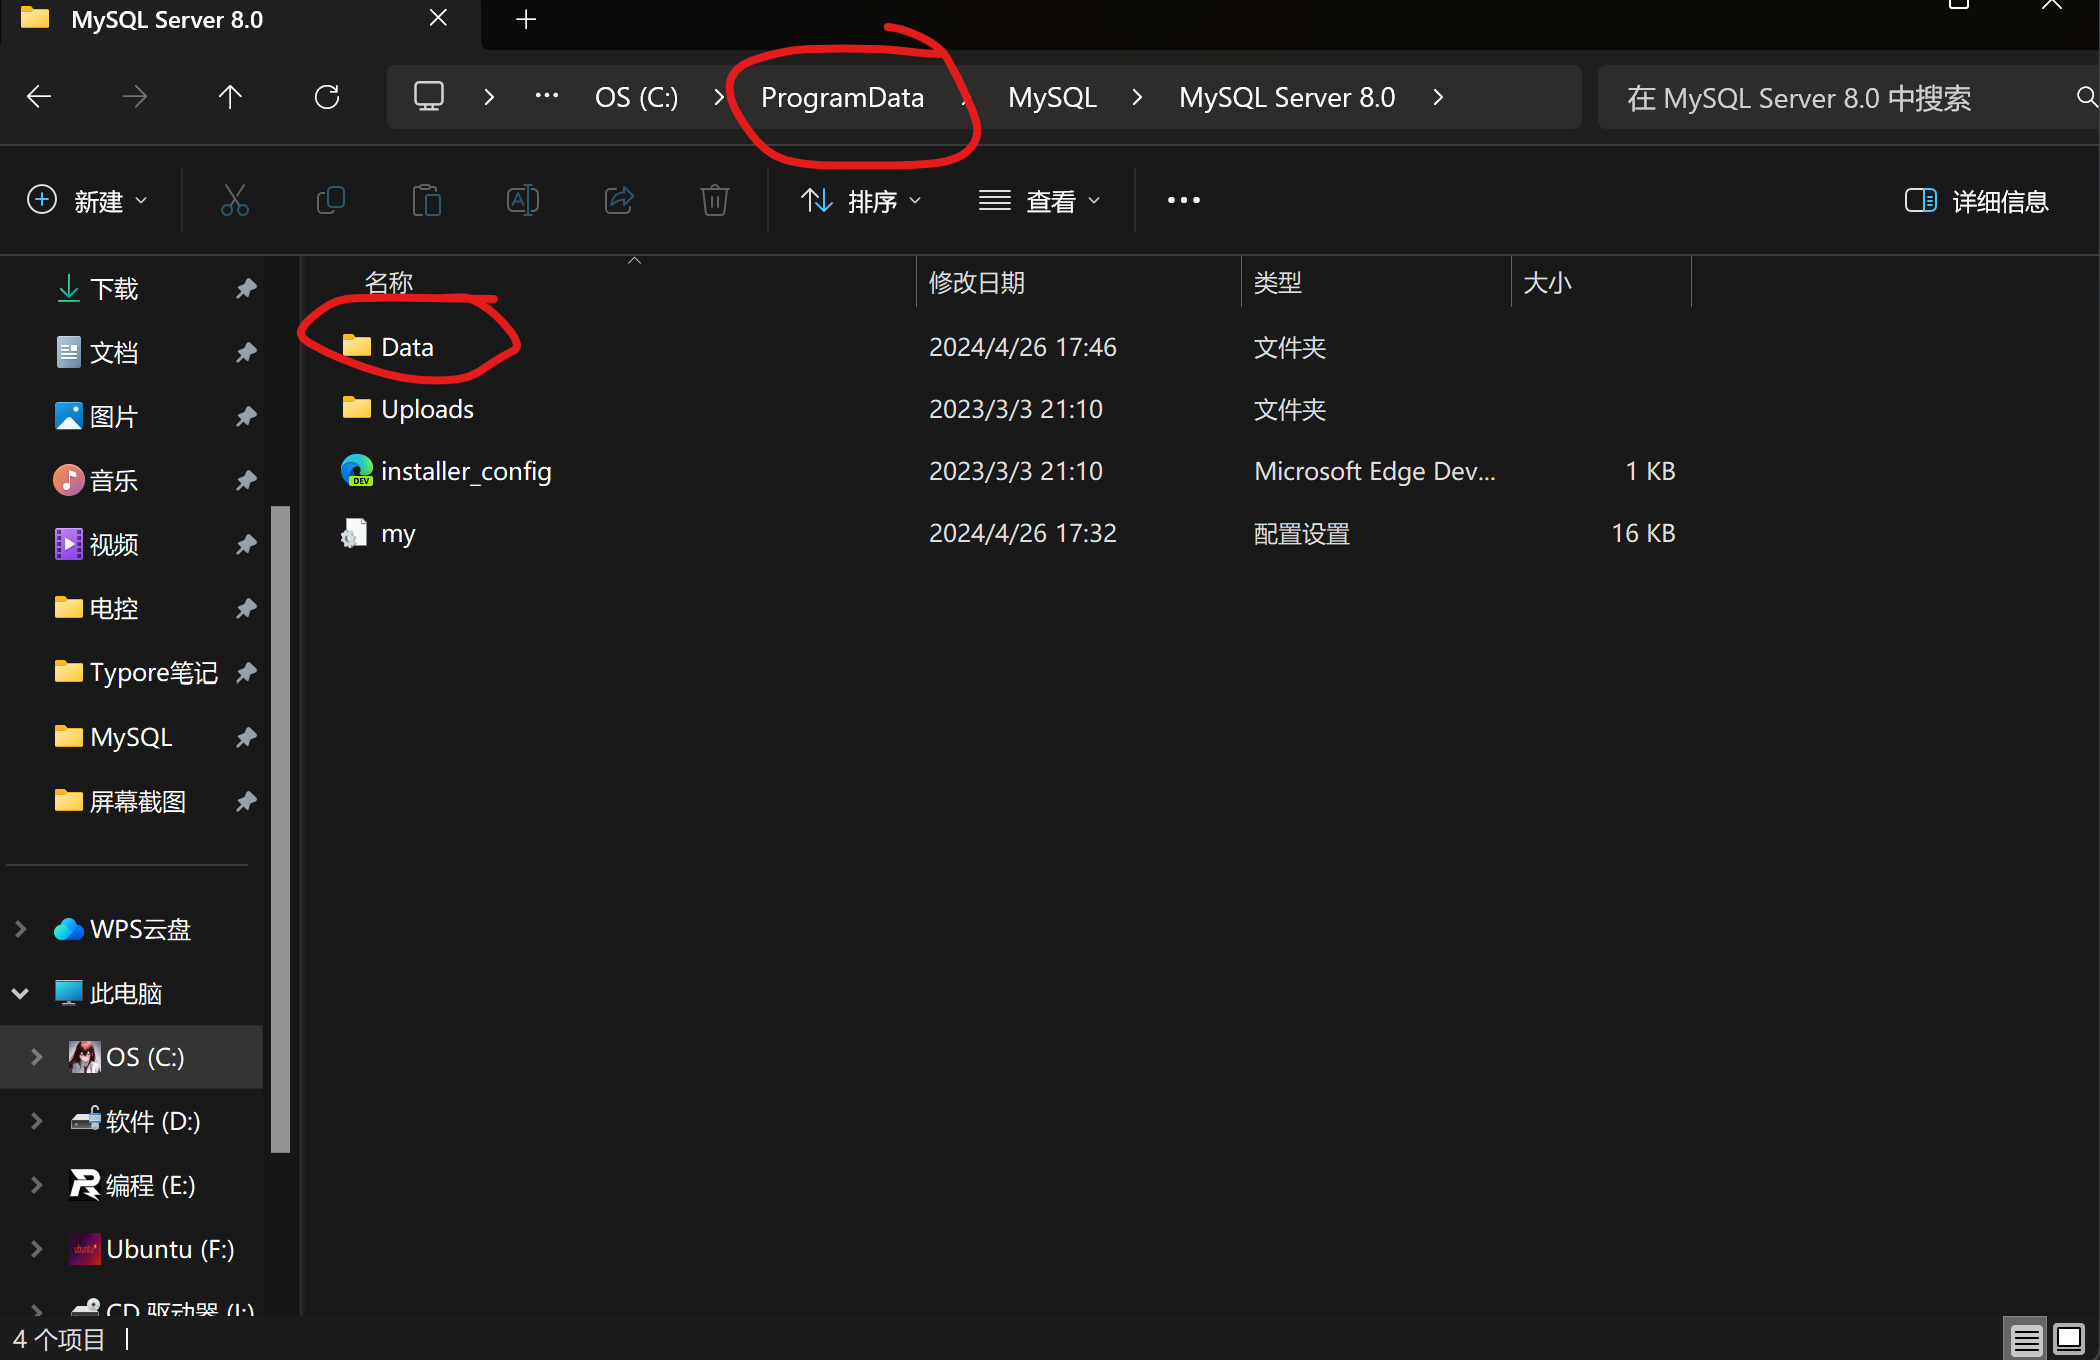Select the installer_config file

pyautogui.click(x=446, y=471)
